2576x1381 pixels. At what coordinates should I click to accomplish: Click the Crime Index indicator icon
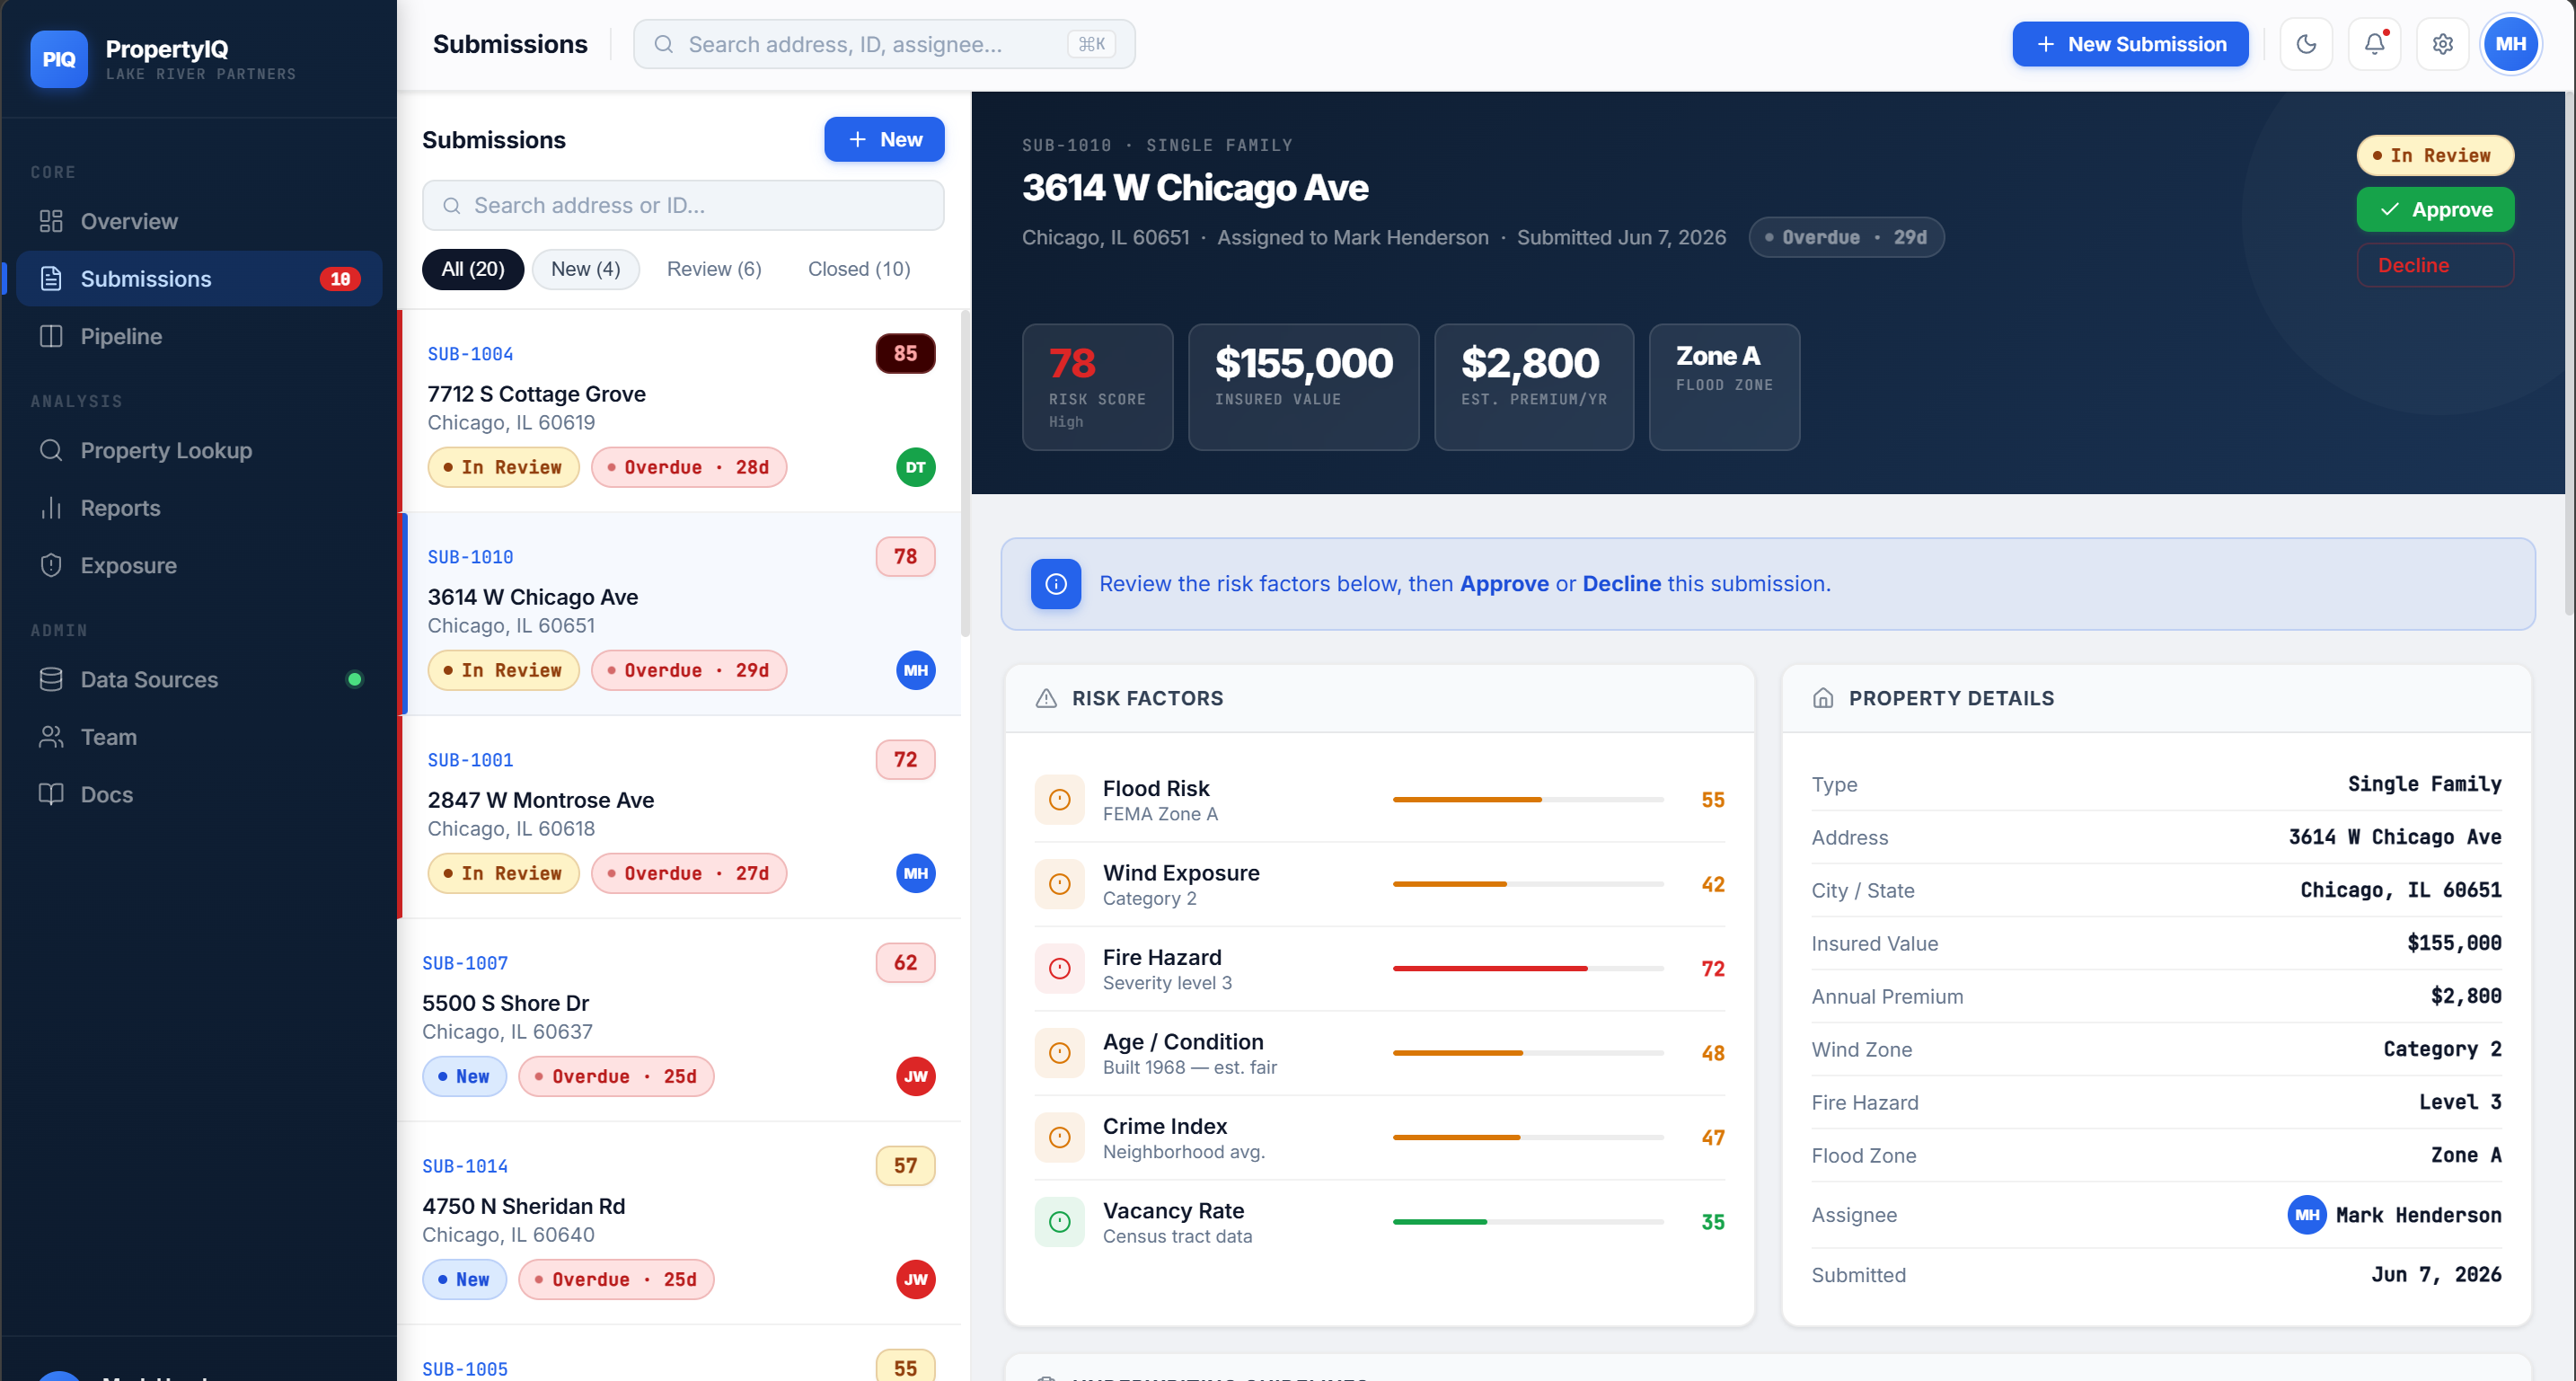(x=1059, y=1137)
